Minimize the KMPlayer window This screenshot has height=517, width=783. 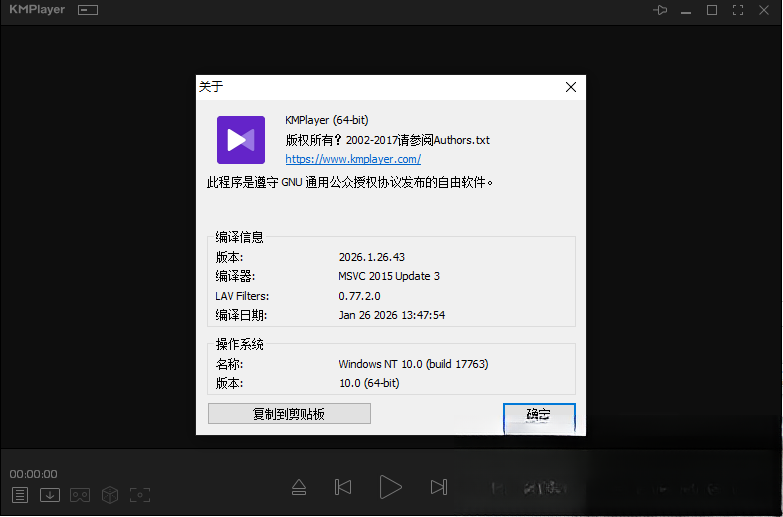pyautogui.click(x=686, y=12)
